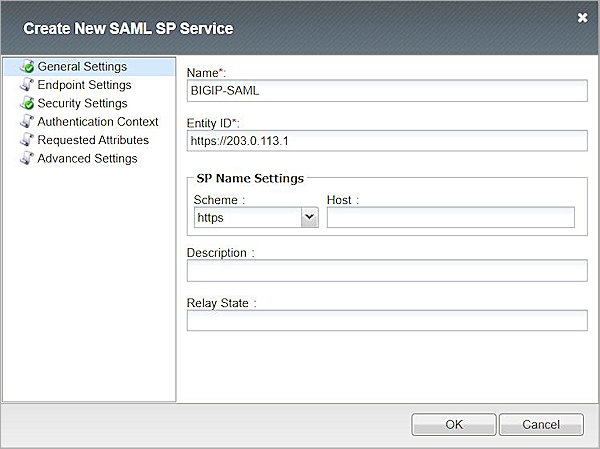Click the Requested Attributes page icon
600x449 pixels.
26,140
